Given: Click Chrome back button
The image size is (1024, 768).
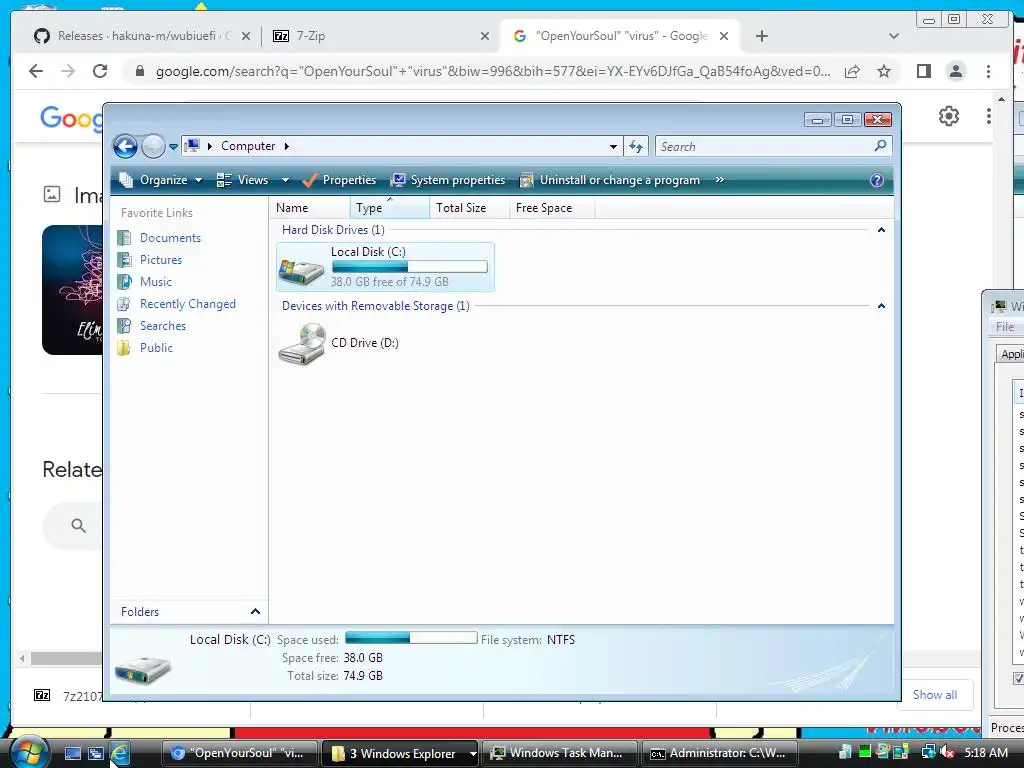Looking at the screenshot, I should tap(36, 71).
